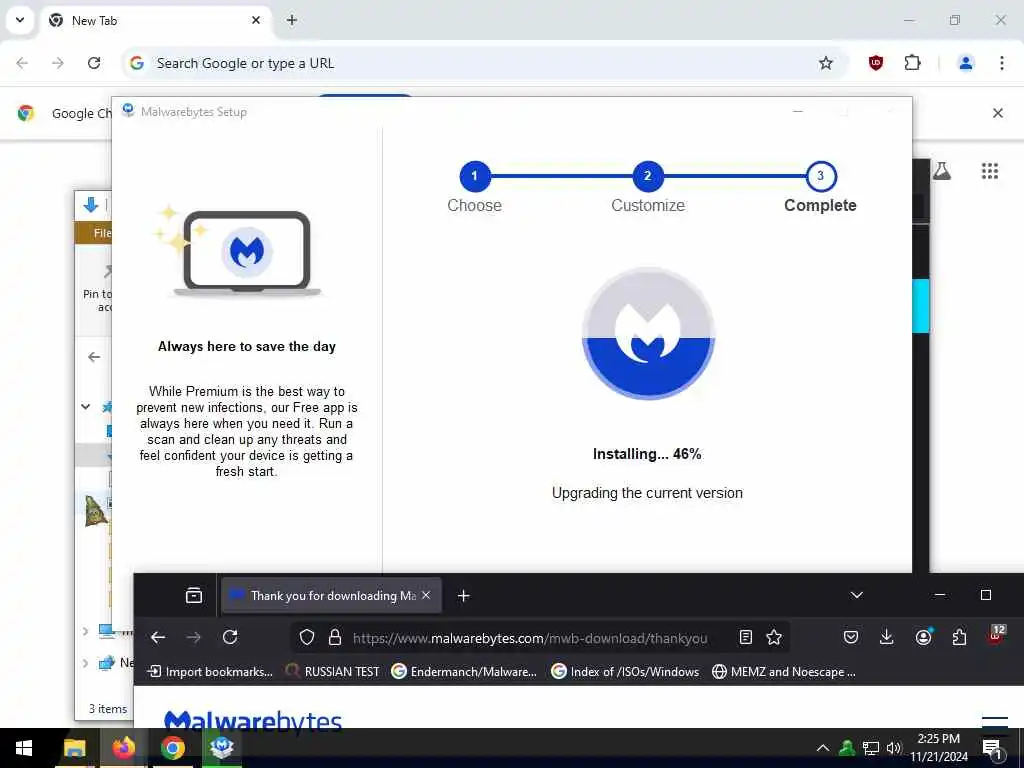Open uBlock Origin showing 12 in Firefox
1024x768 pixels.
coord(996,635)
